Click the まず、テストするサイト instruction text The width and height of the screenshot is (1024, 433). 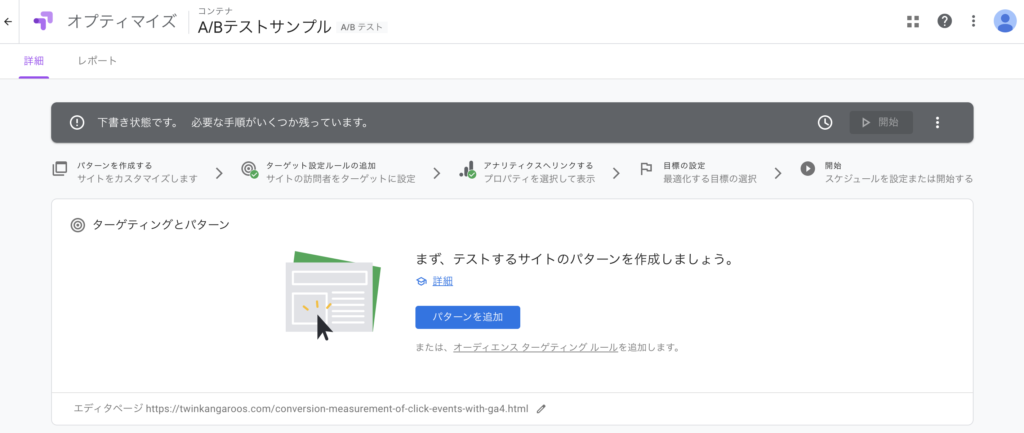[x=573, y=259]
